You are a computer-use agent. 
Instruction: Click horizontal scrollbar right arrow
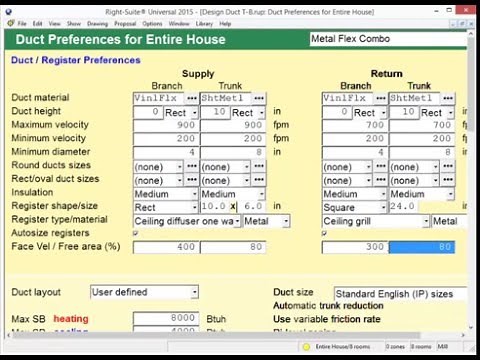tap(463, 335)
